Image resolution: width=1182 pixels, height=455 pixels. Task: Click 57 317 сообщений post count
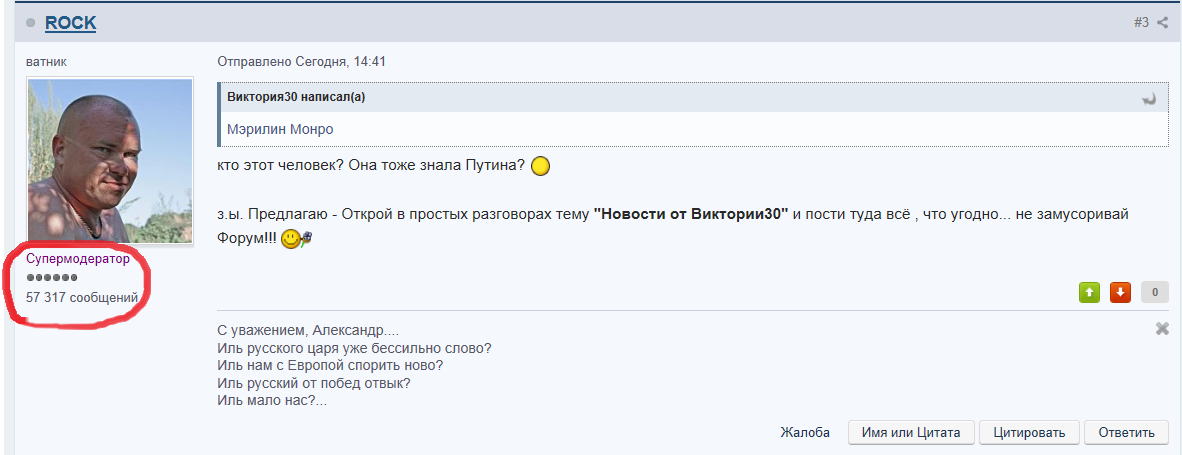pos(82,298)
